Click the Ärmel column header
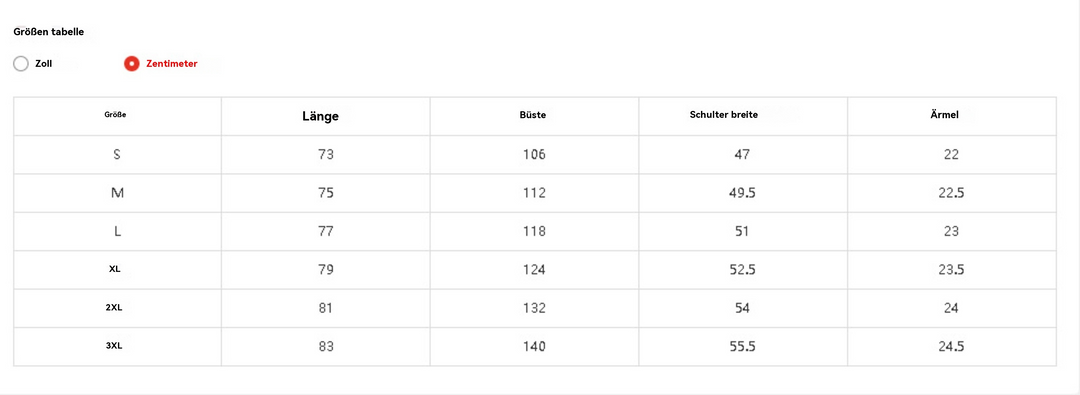The image size is (1080, 395). click(x=950, y=115)
